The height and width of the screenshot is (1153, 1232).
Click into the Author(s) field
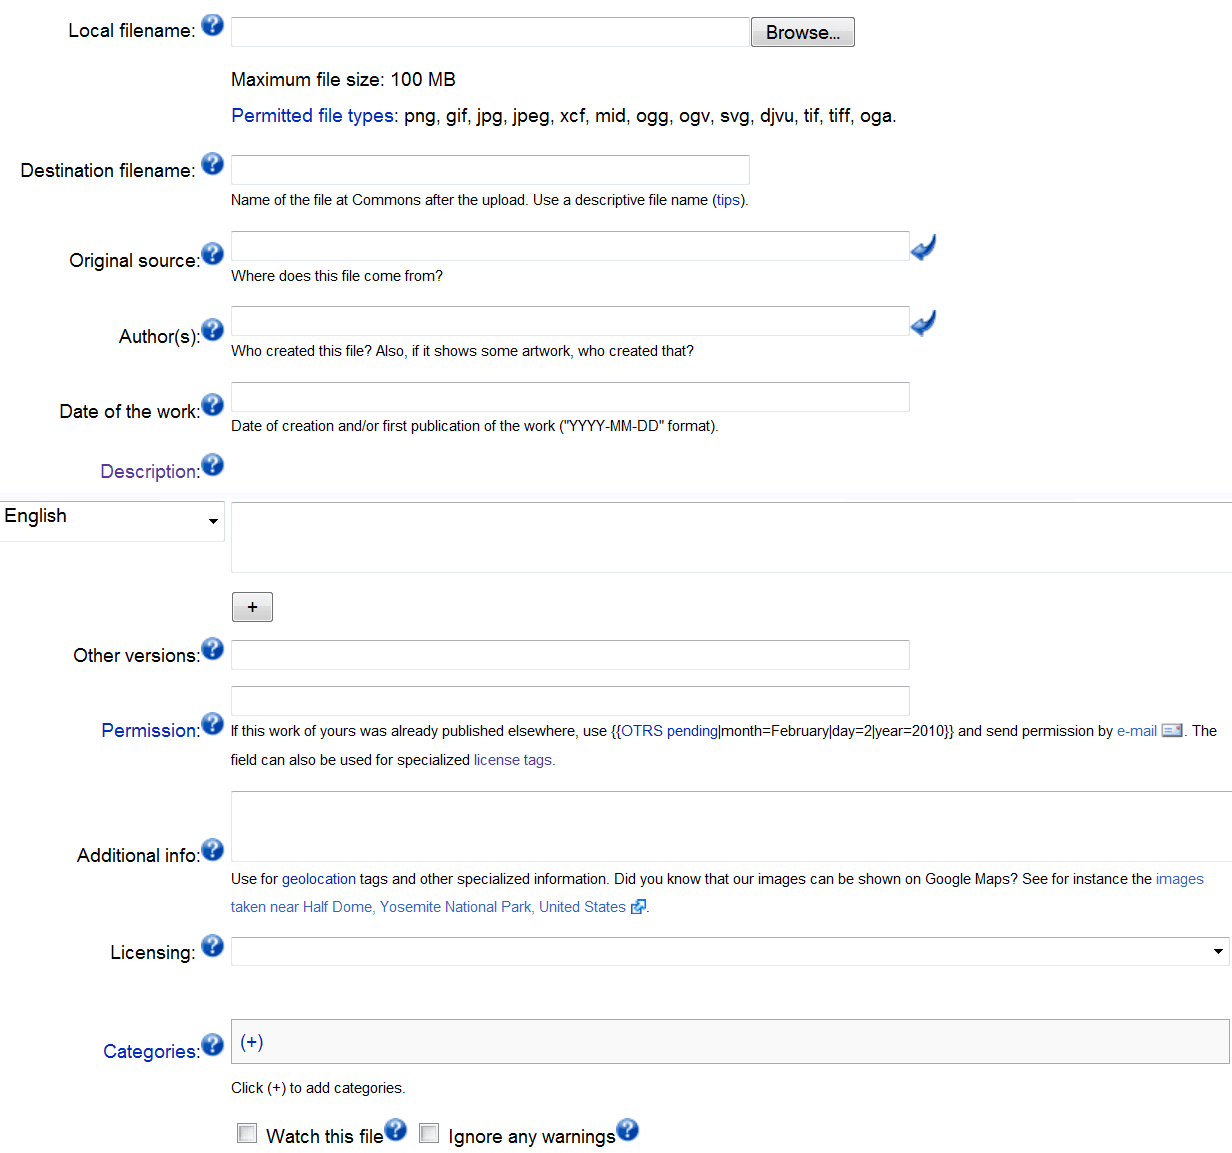click(570, 321)
